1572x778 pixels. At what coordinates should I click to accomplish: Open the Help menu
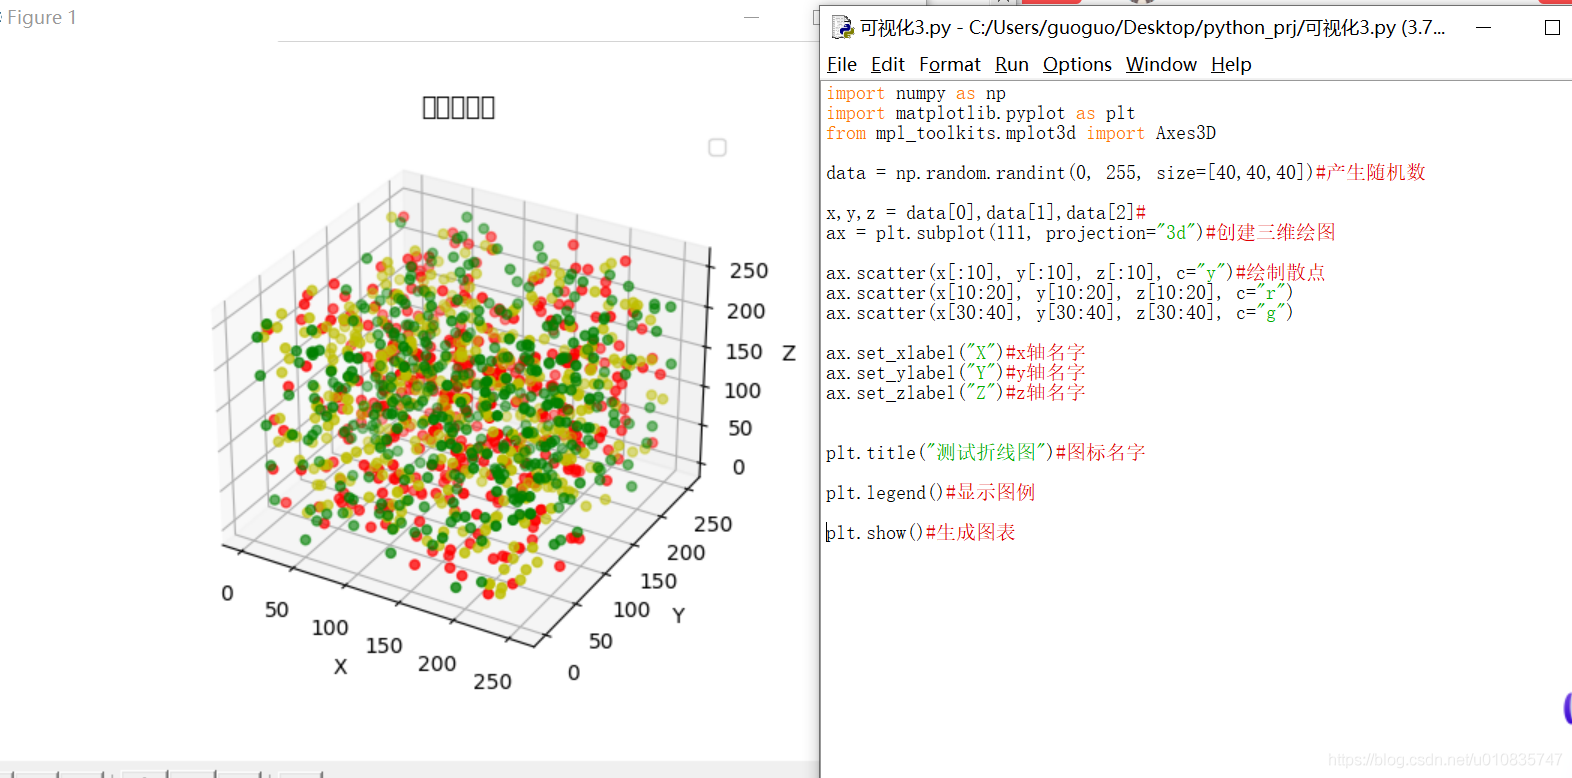tap(1231, 64)
